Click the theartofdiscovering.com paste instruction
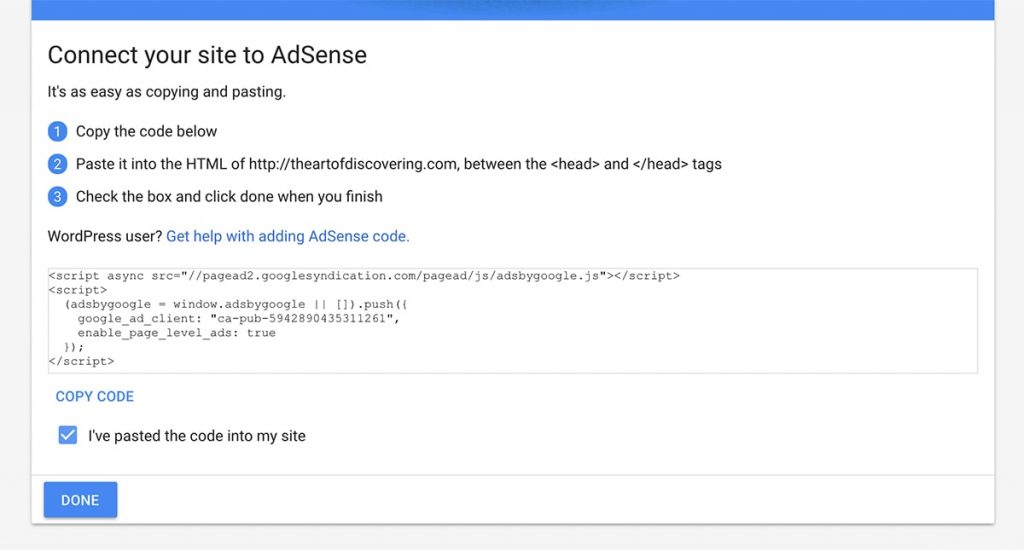 (398, 164)
